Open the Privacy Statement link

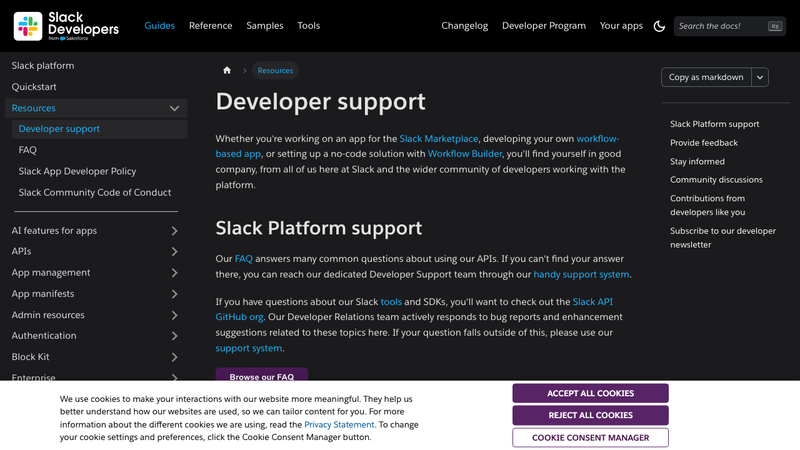click(339, 424)
